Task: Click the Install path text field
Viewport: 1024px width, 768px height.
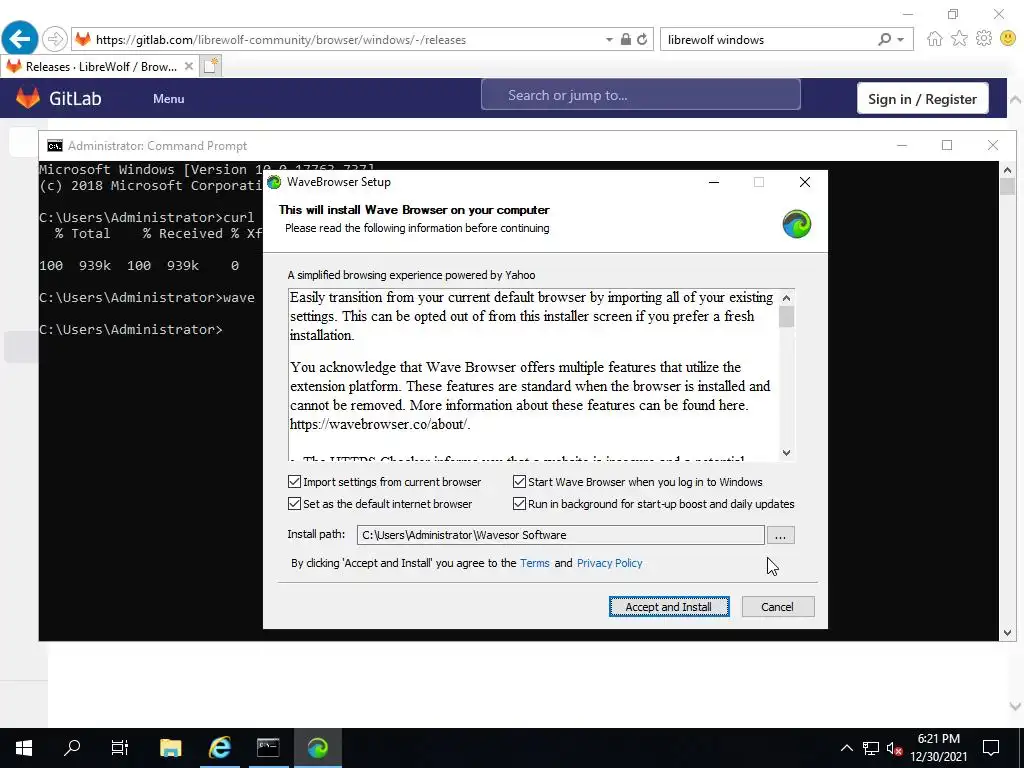Action: 560,535
